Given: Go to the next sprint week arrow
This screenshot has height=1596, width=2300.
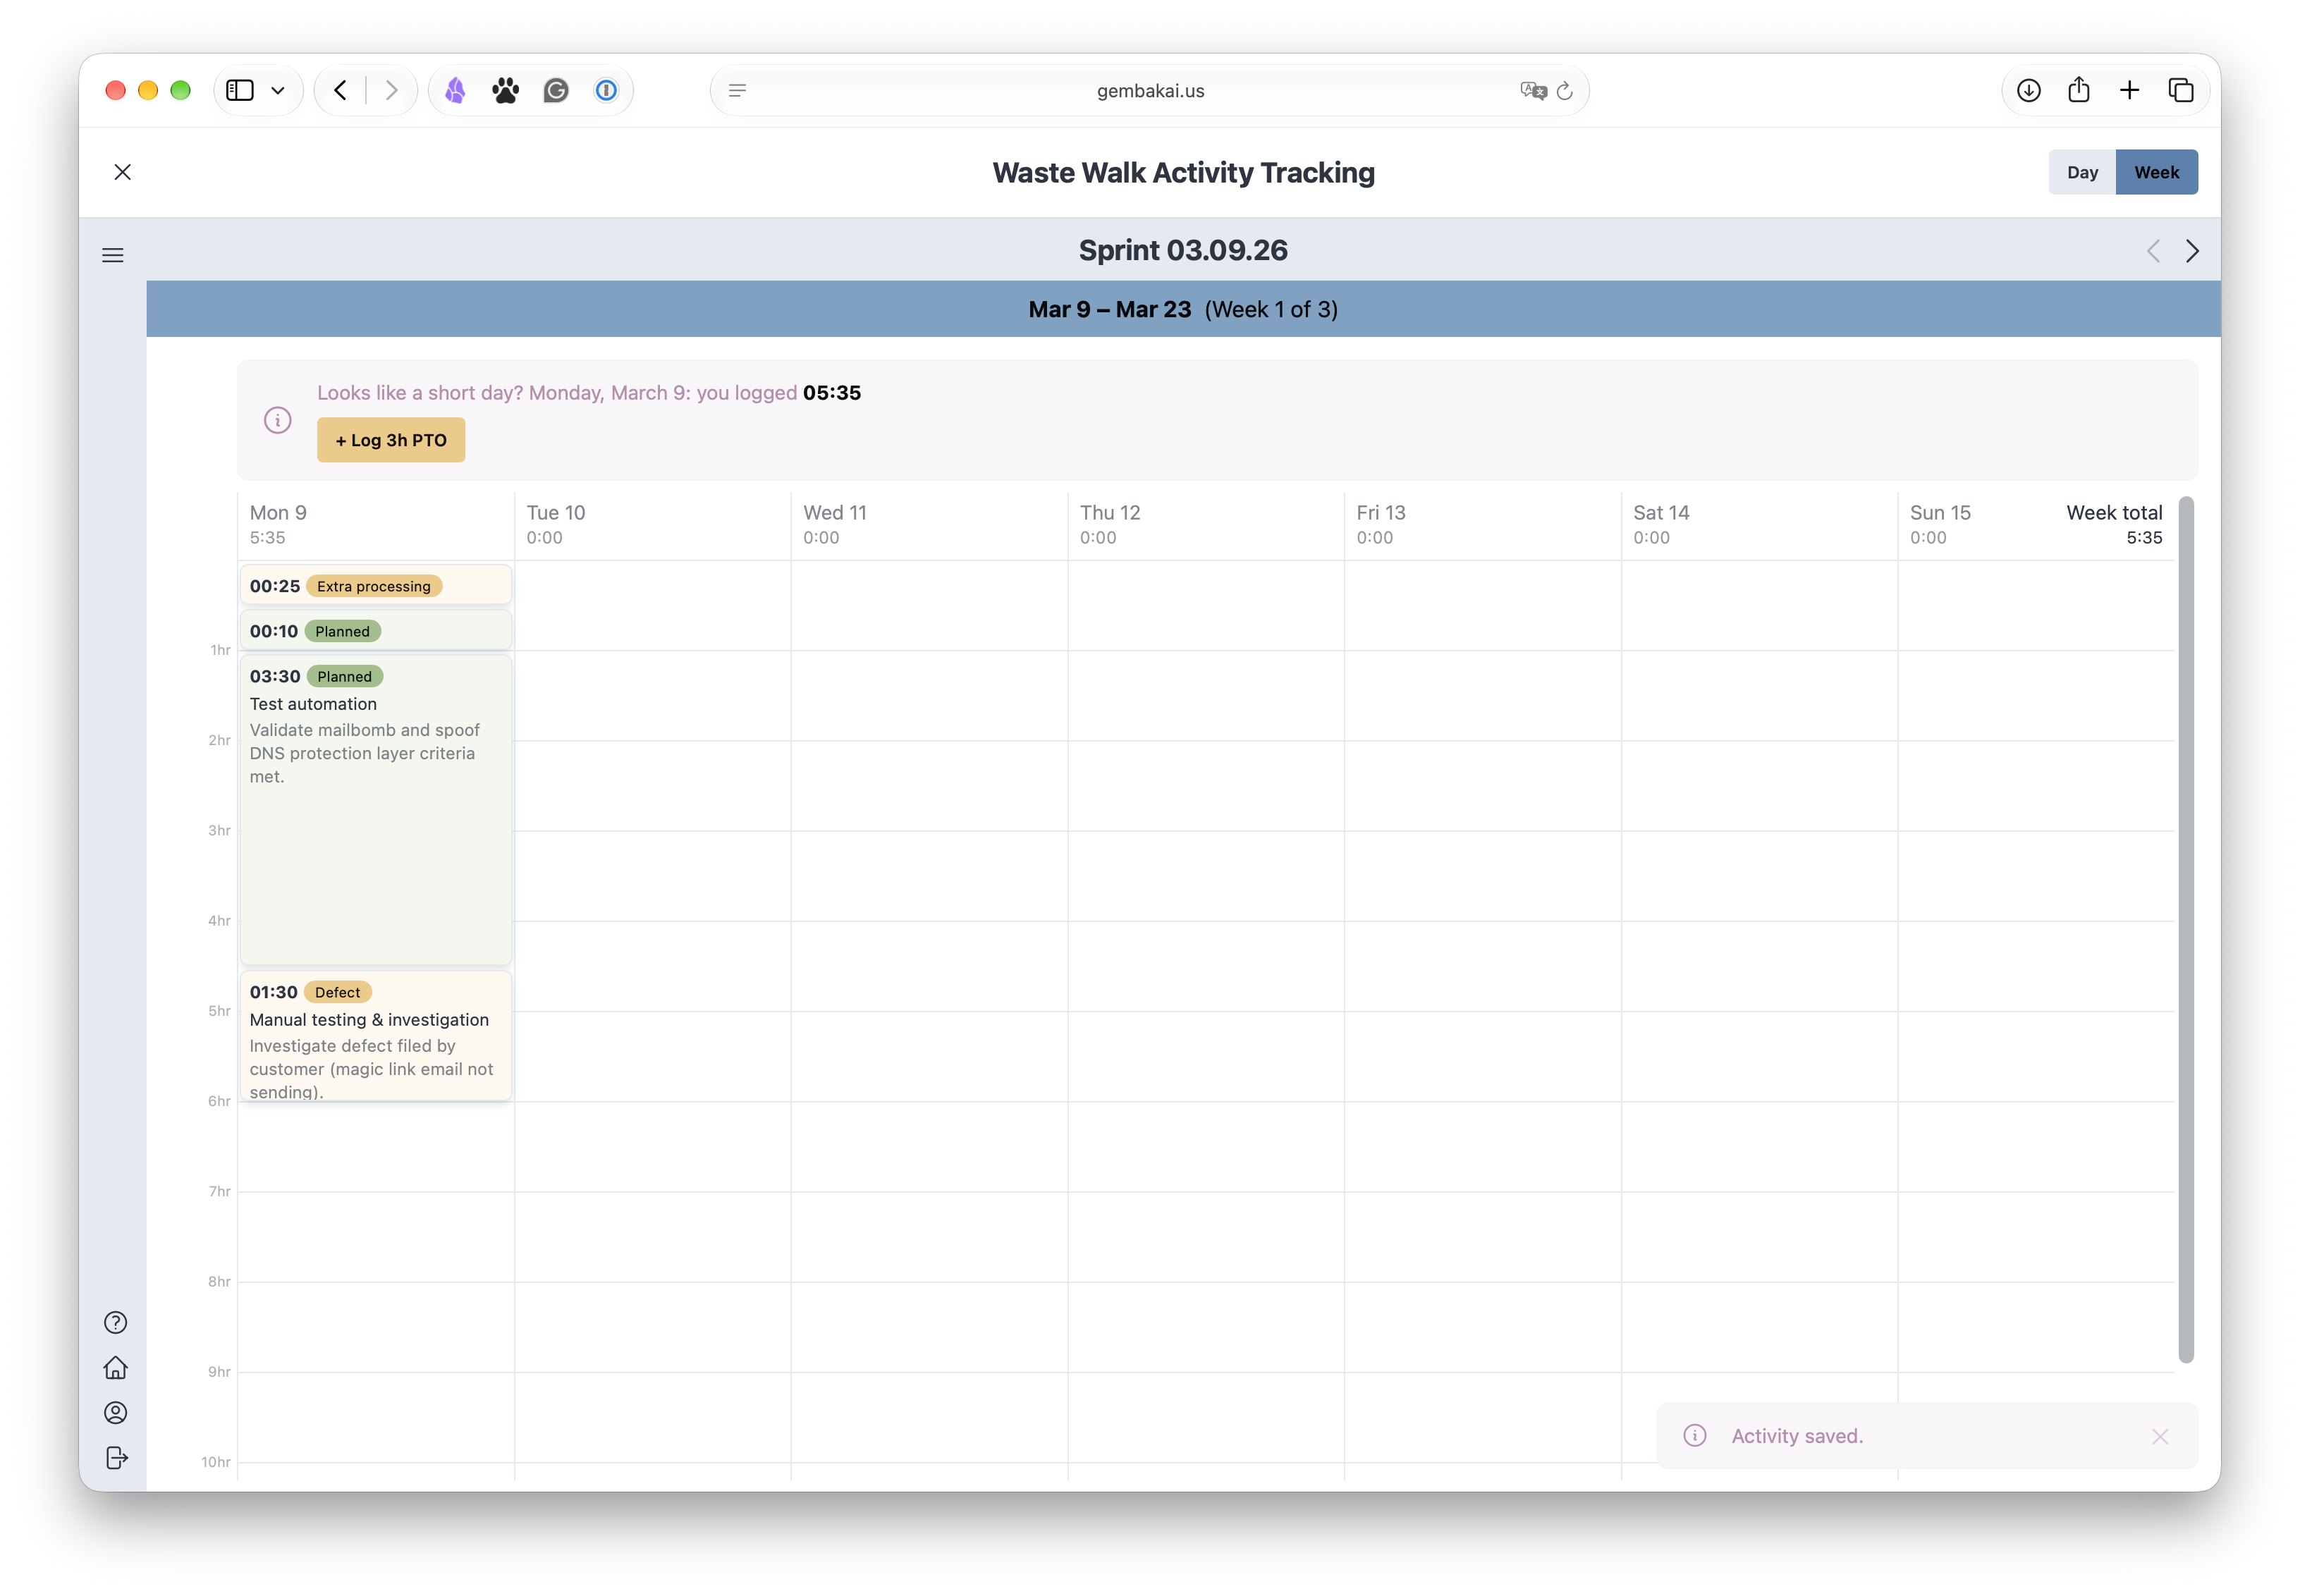Looking at the screenshot, I should [2192, 251].
